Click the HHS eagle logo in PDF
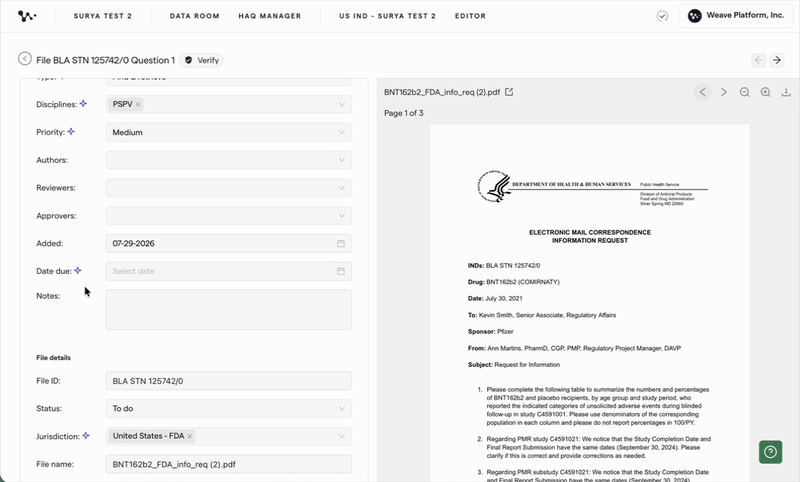Screen dimensions: 800x482 point(493,186)
